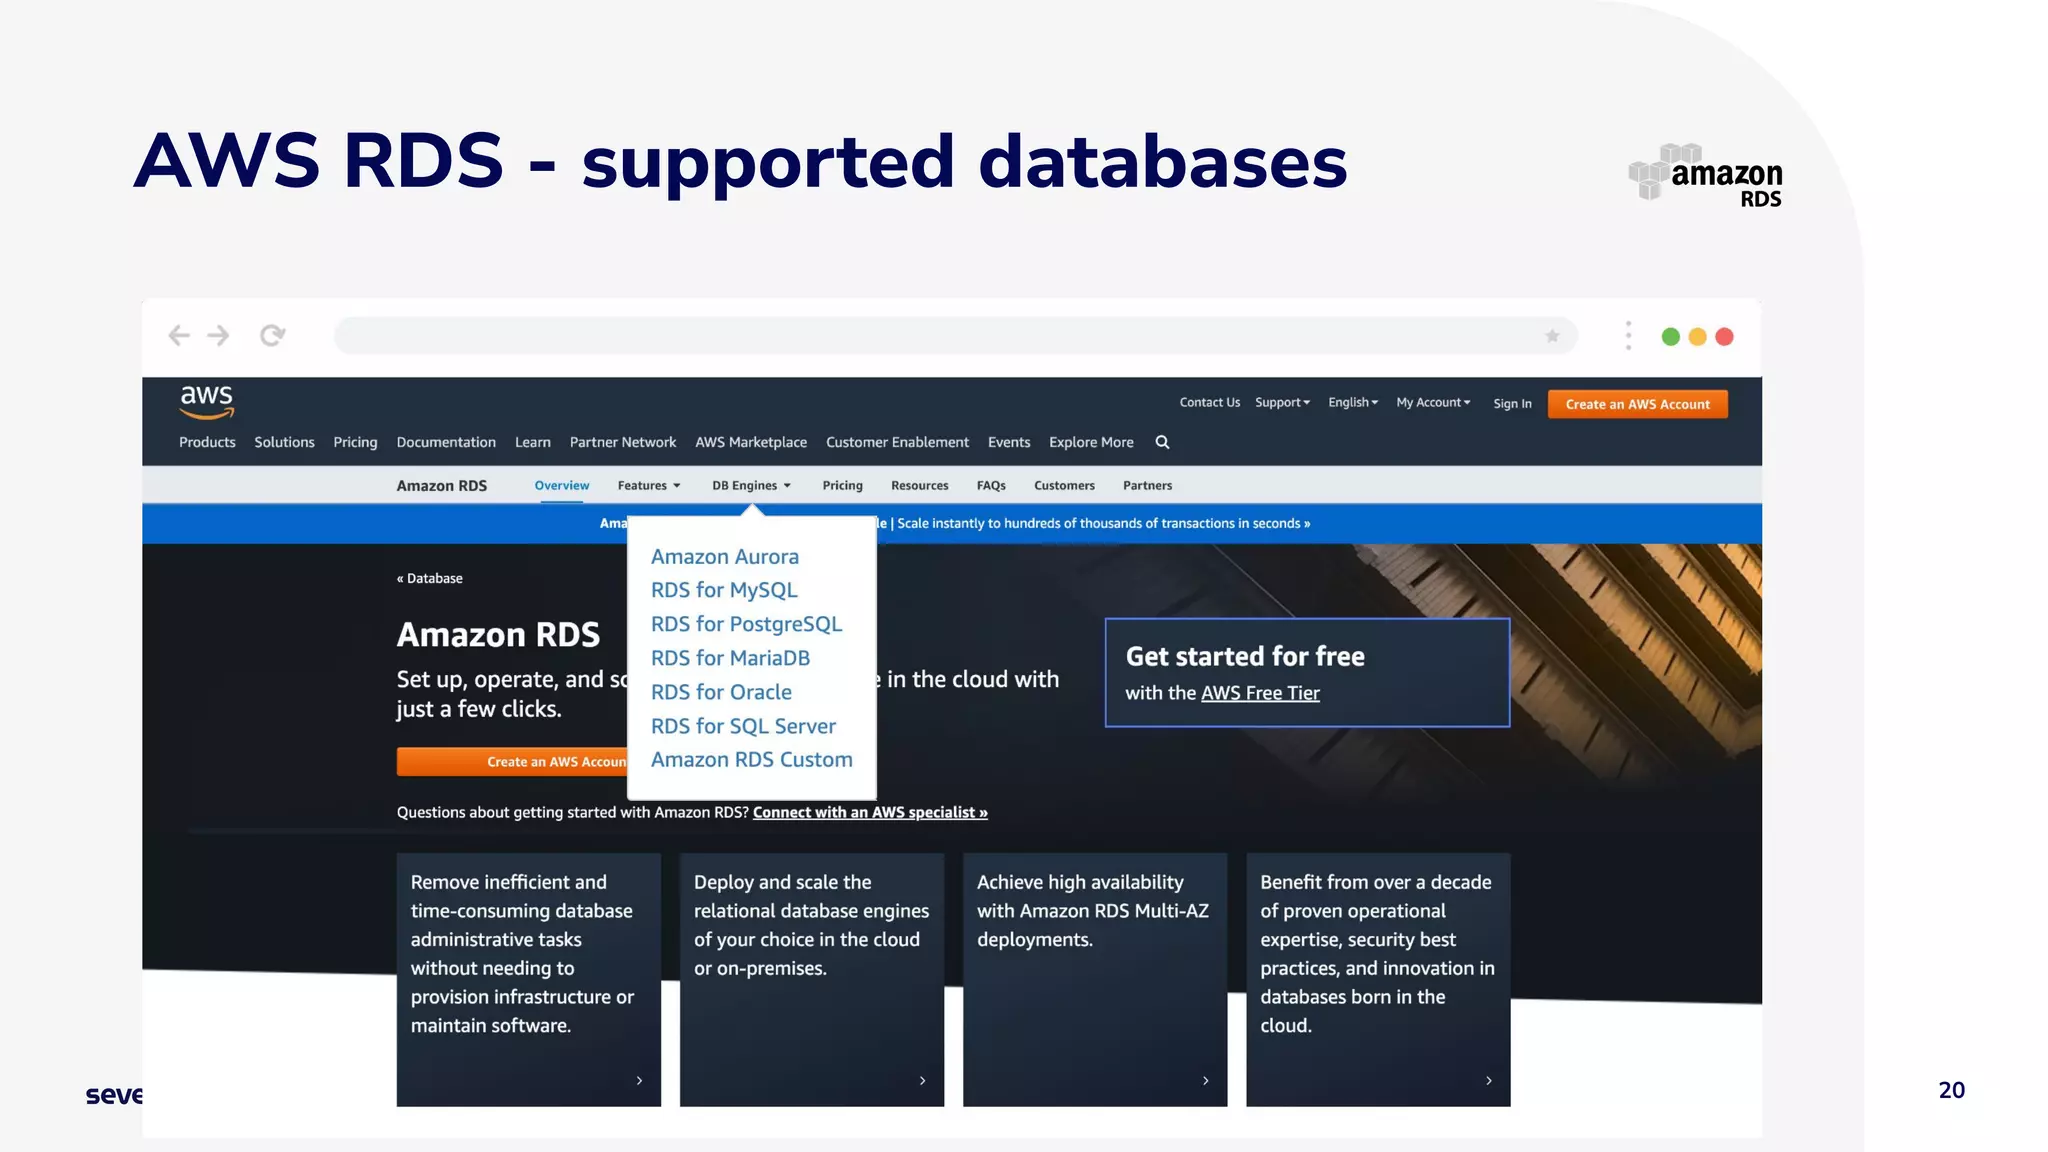
Task: Click the red window dot
Action: coord(1724,337)
